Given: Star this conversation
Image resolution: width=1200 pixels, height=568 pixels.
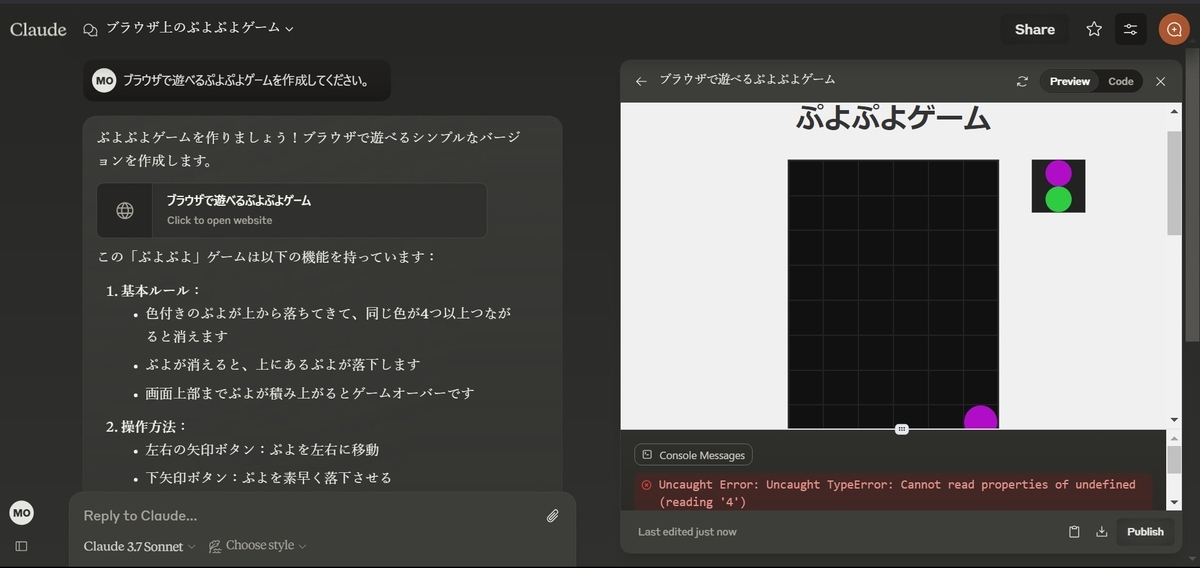Looking at the screenshot, I should (1094, 29).
